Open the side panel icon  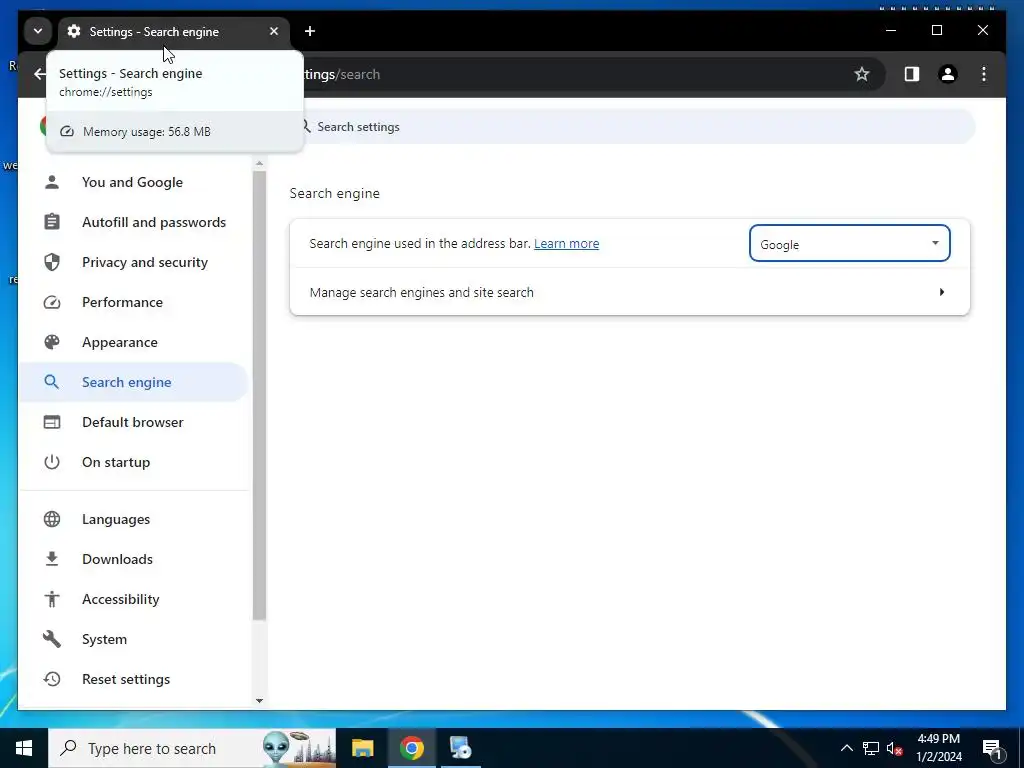912,74
